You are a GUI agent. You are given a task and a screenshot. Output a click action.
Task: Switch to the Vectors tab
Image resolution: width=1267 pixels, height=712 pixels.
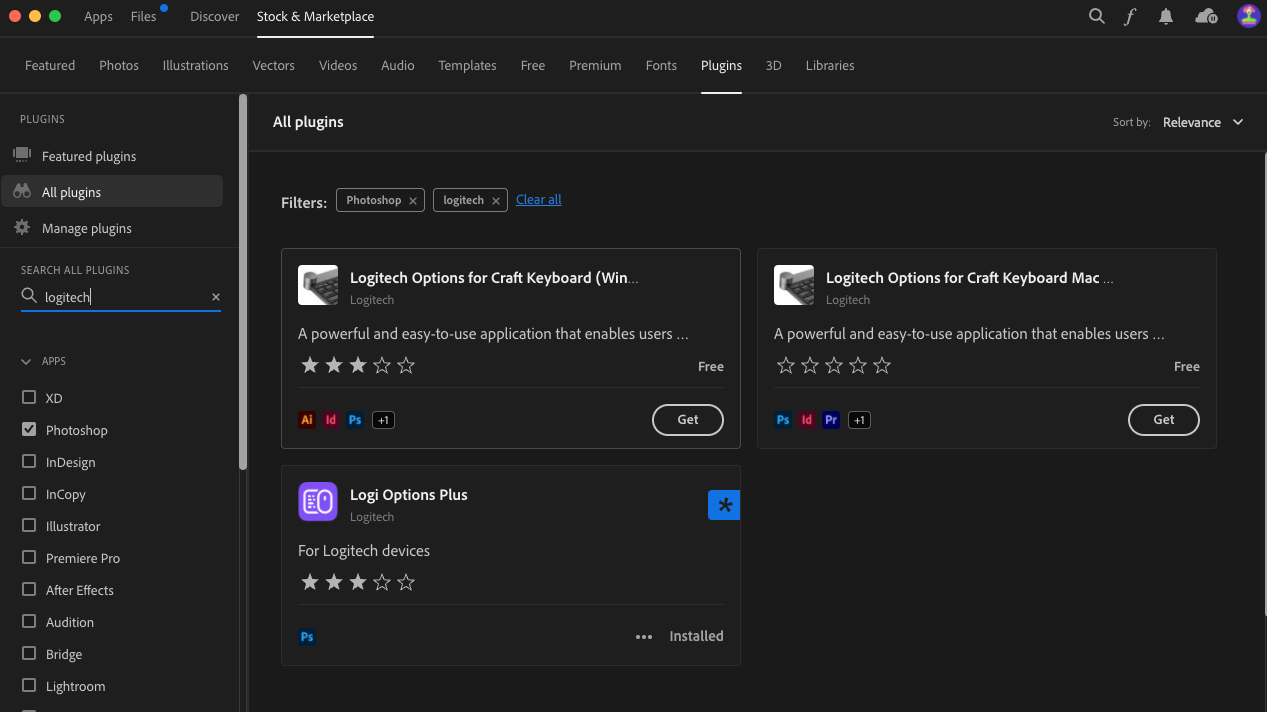pyautogui.click(x=273, y=65)
